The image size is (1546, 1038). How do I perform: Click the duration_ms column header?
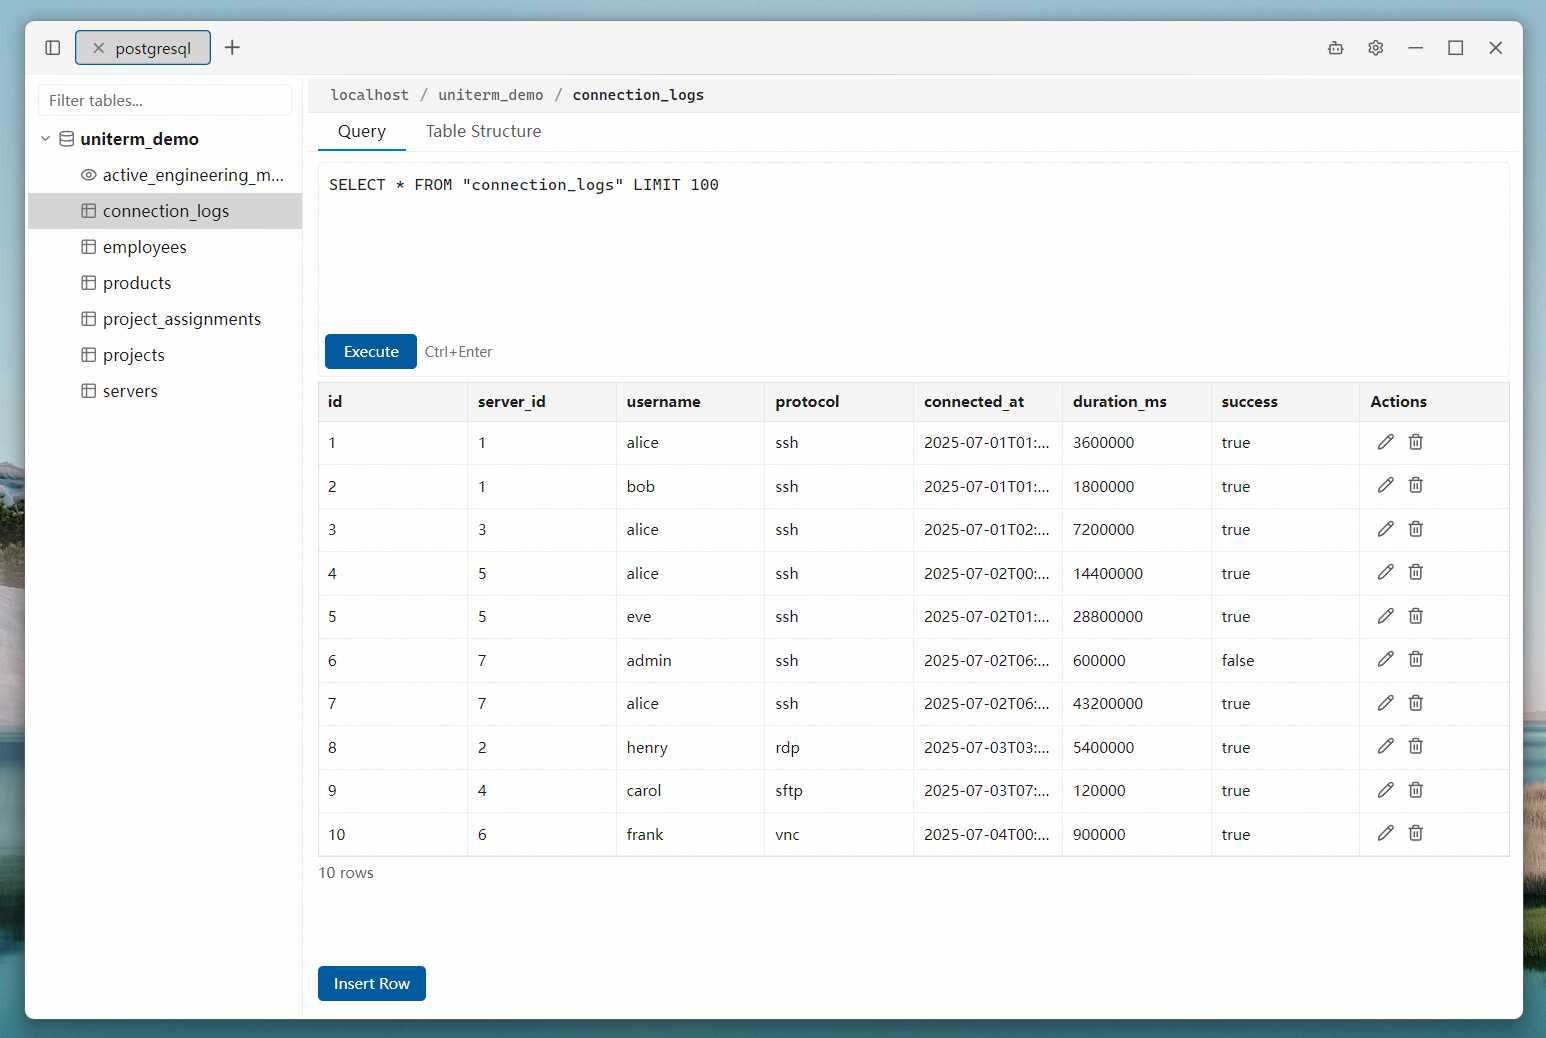coord(1136,402)
